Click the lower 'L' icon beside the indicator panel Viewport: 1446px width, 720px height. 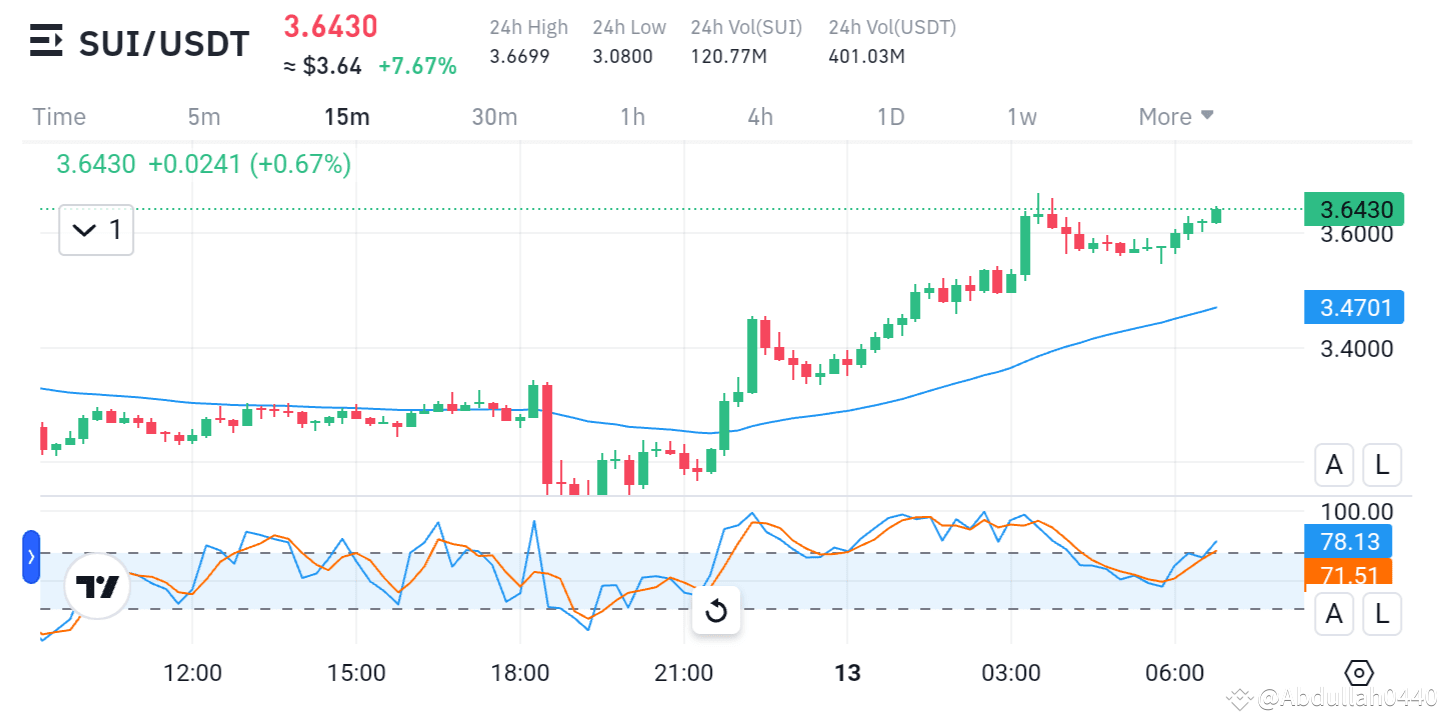pos(1382,613)
